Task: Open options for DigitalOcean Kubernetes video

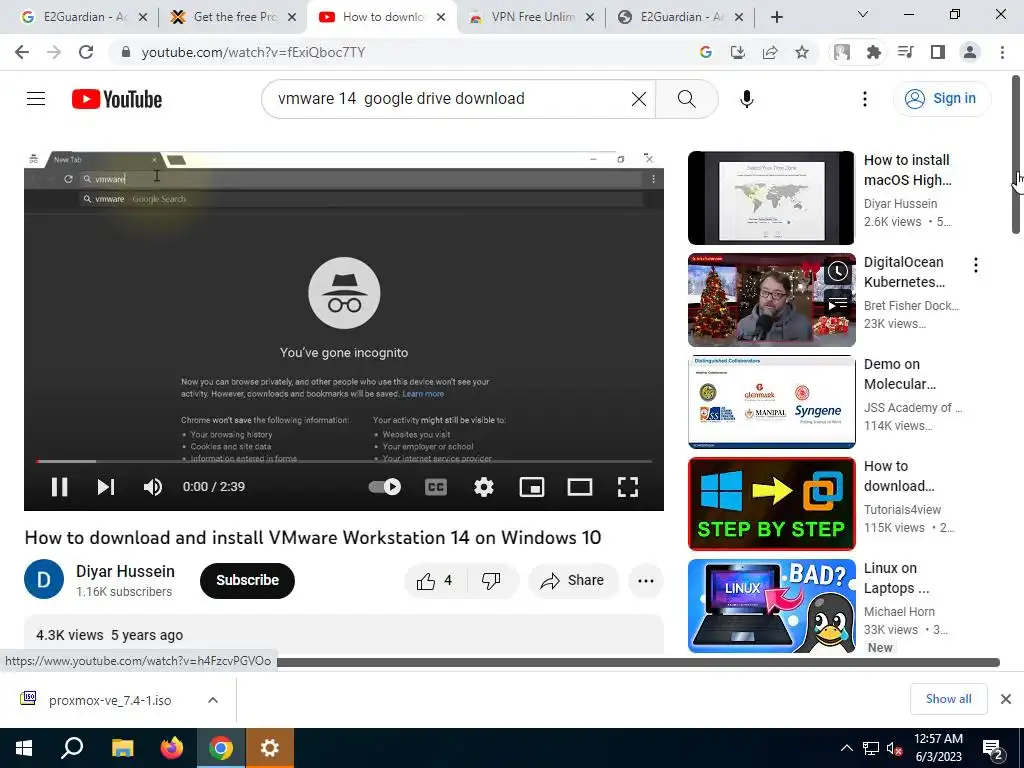Action: point(976,265)
